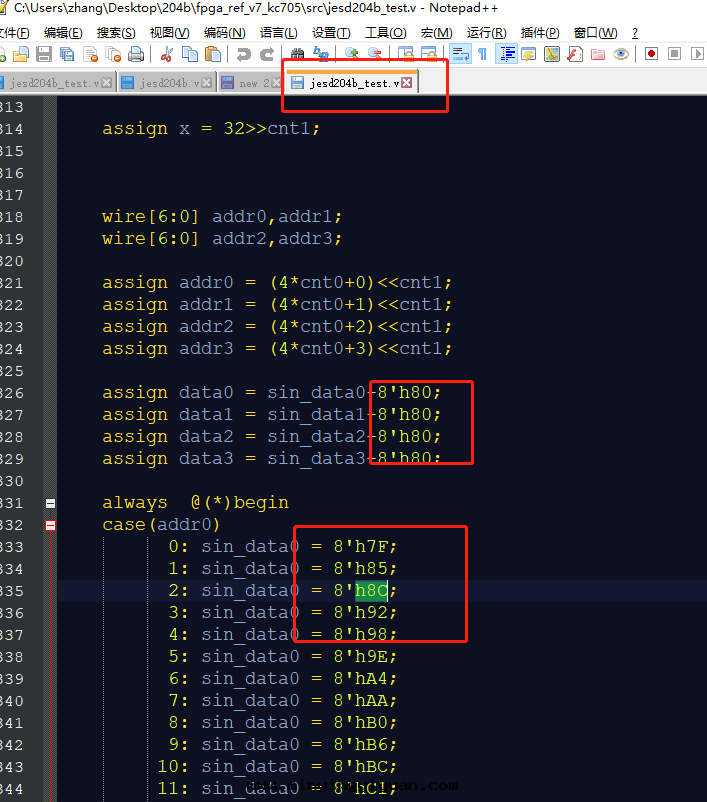Collapse the case(addr0) block fold marker

tap(50, 525)
